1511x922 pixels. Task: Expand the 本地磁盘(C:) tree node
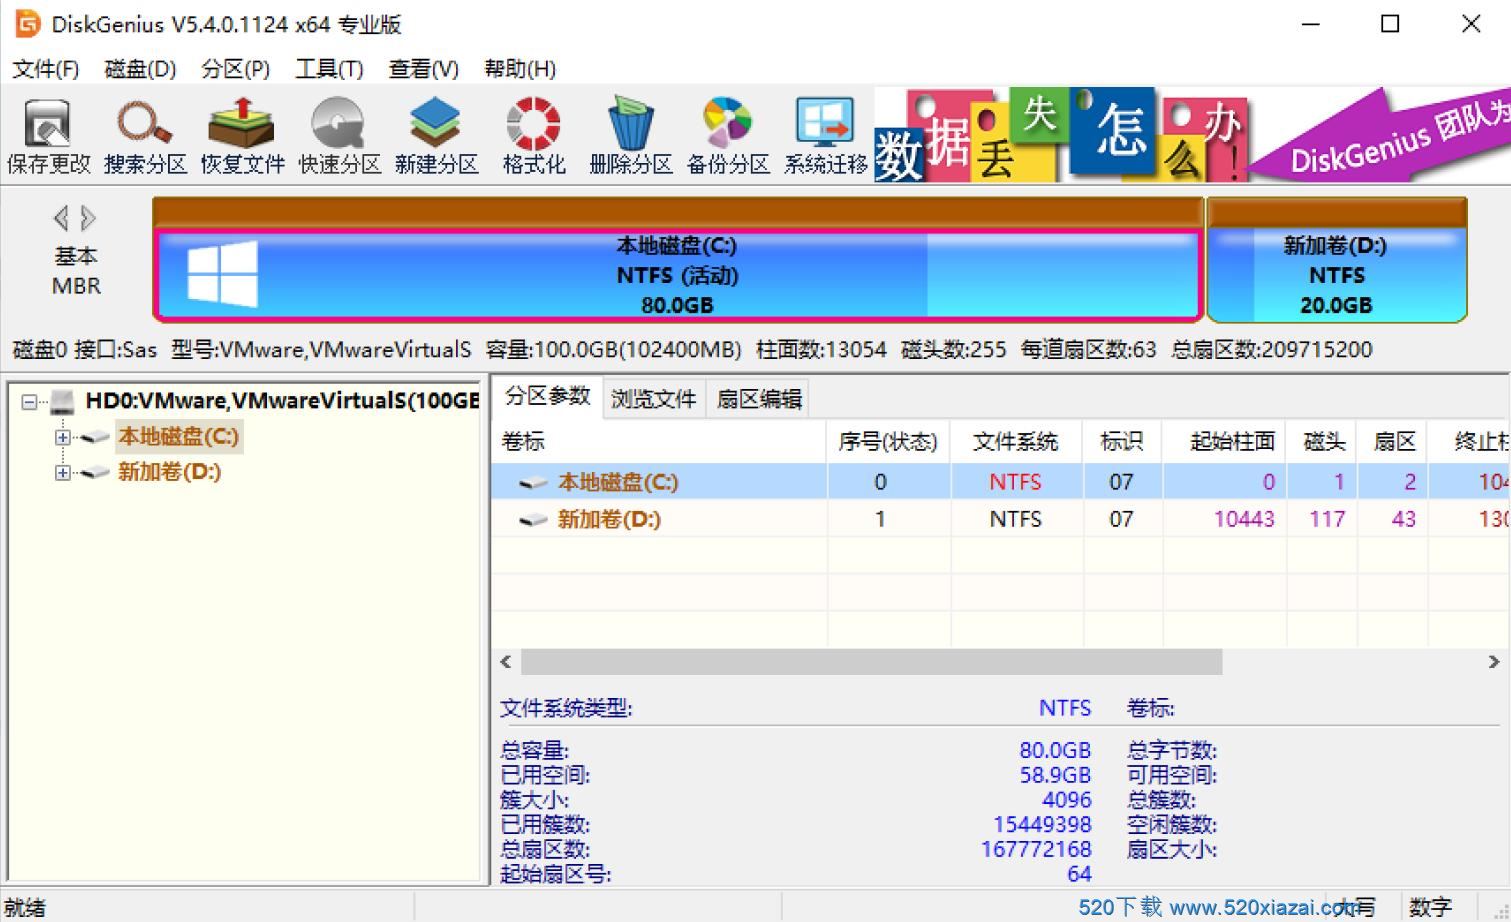click(63, 437)
